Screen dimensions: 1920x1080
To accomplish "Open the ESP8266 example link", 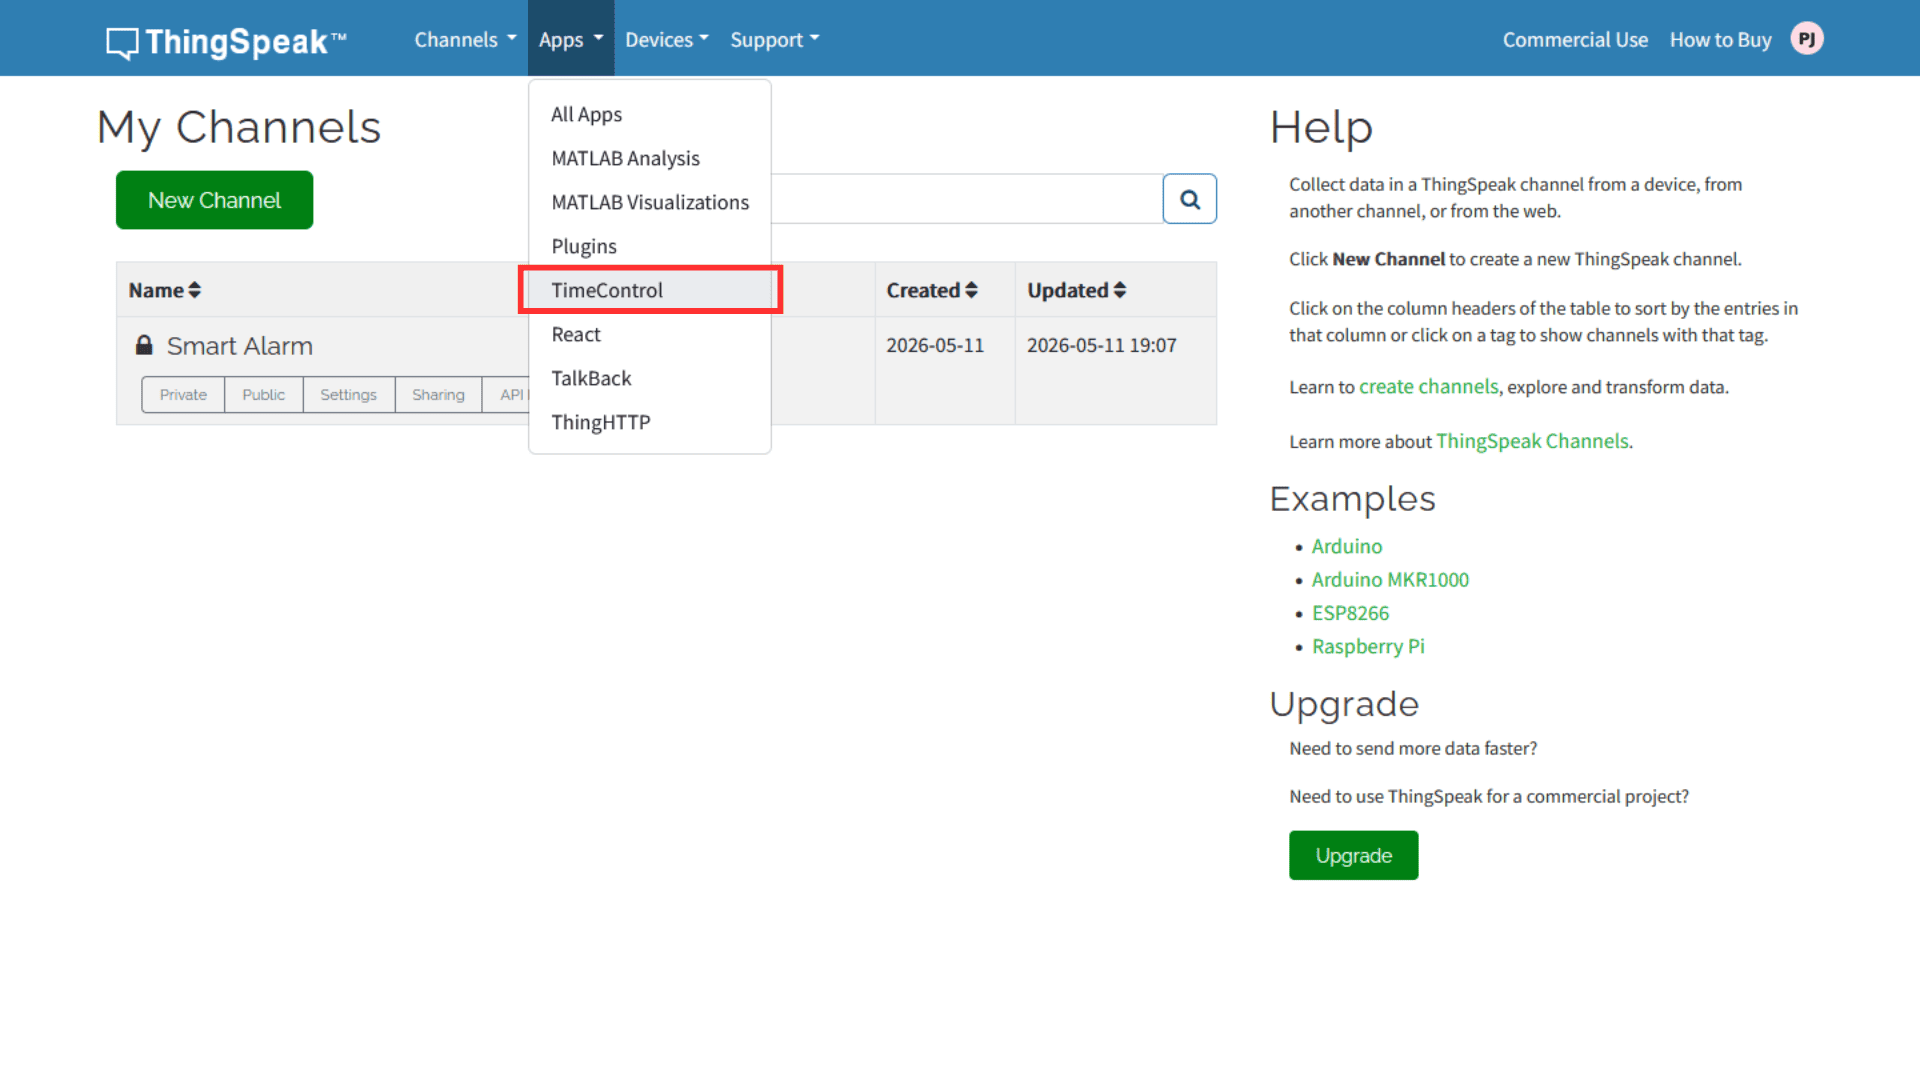I will (1350, 613).
